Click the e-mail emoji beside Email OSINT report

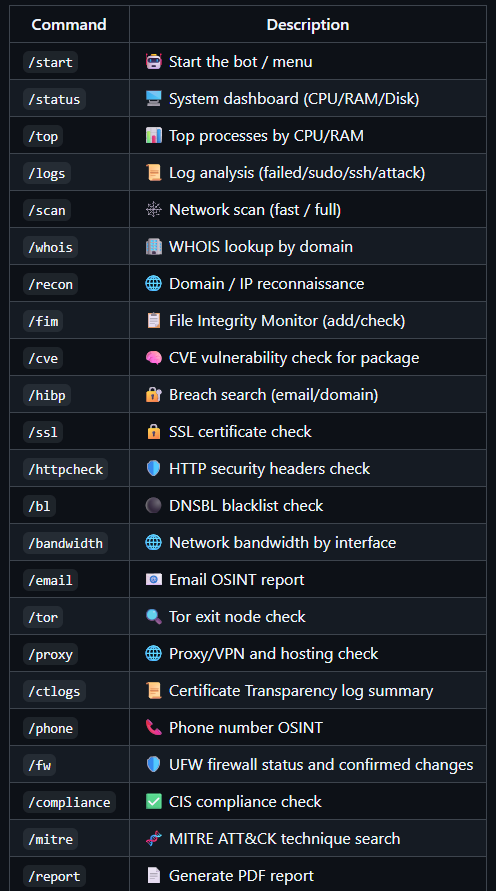(x=153, y=580)
